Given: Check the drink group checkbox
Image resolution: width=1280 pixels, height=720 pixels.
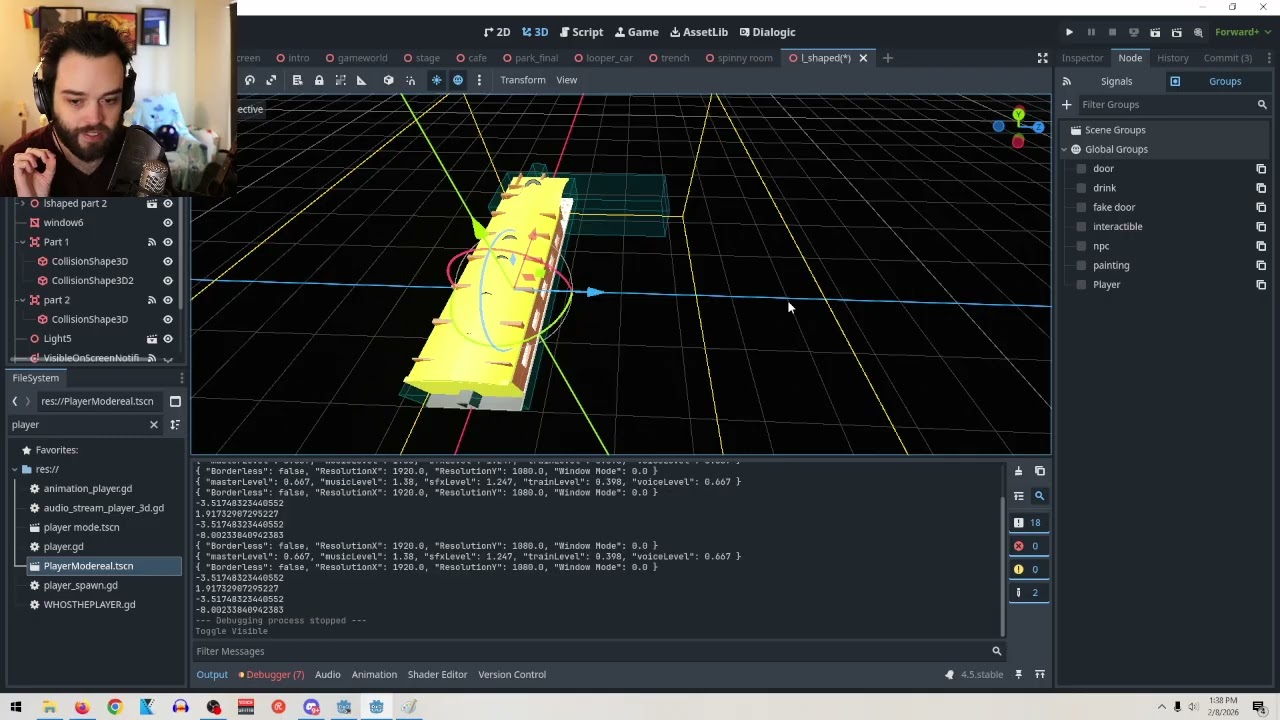Looking at the screenshot, I should pyautogui.click(x=1082, y=188).
